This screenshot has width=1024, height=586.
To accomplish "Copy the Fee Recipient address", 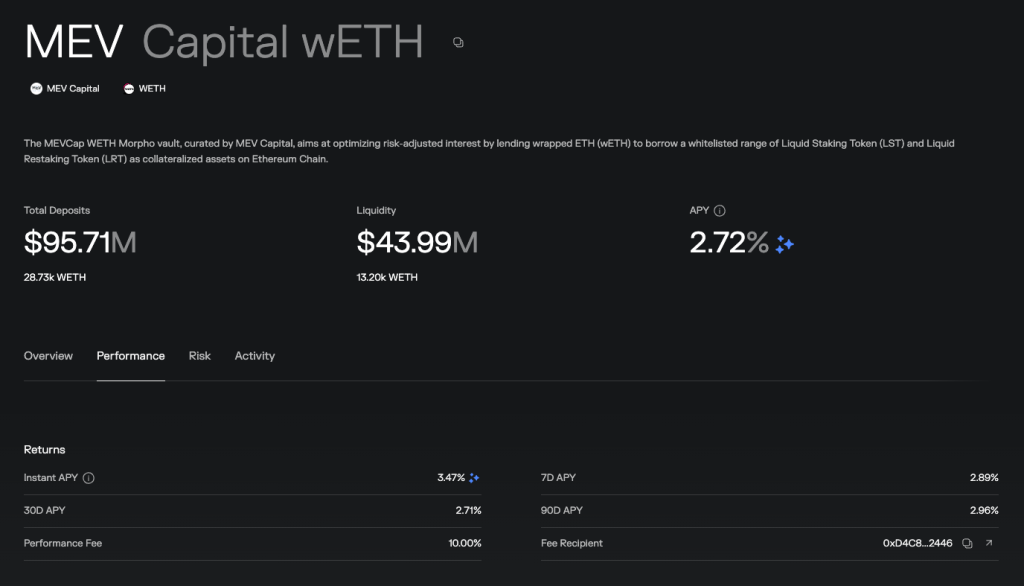I will [x=967, y=543].
